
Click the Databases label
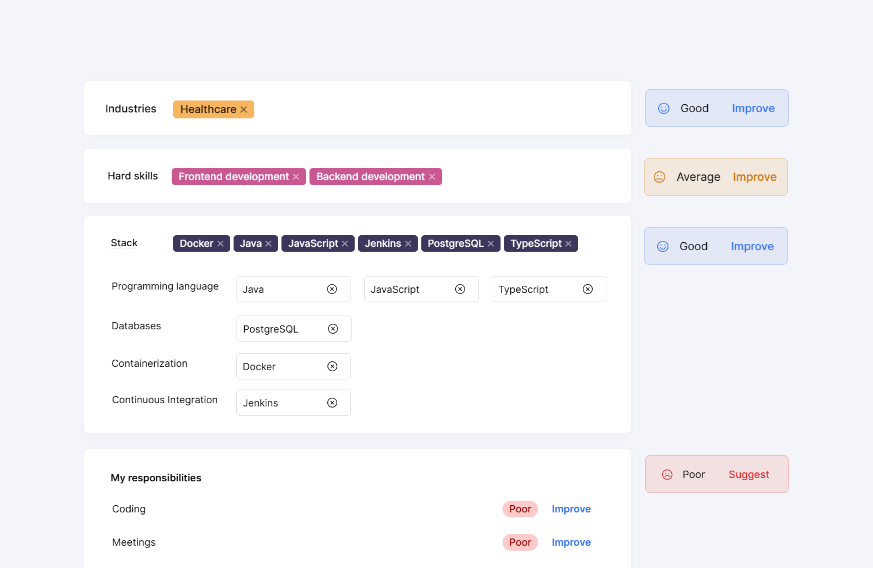click(136, 326)
